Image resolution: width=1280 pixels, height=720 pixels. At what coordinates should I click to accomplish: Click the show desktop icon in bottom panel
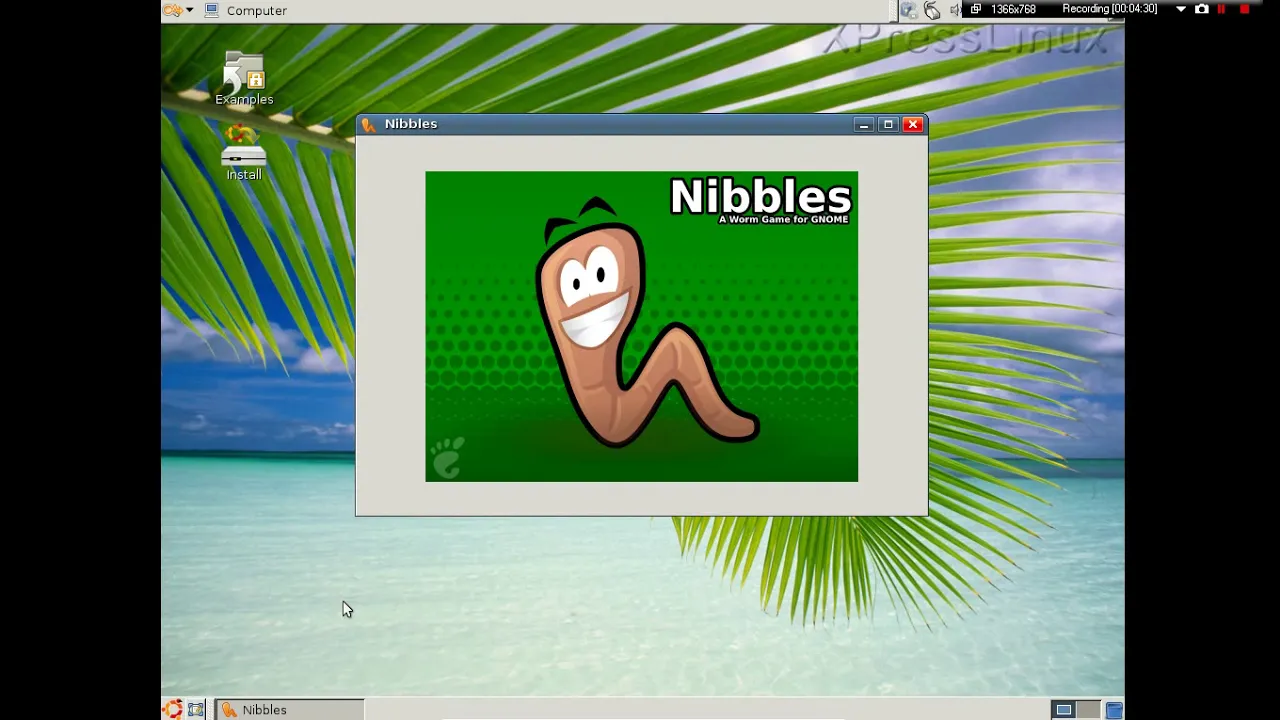[x=196, y=709]
